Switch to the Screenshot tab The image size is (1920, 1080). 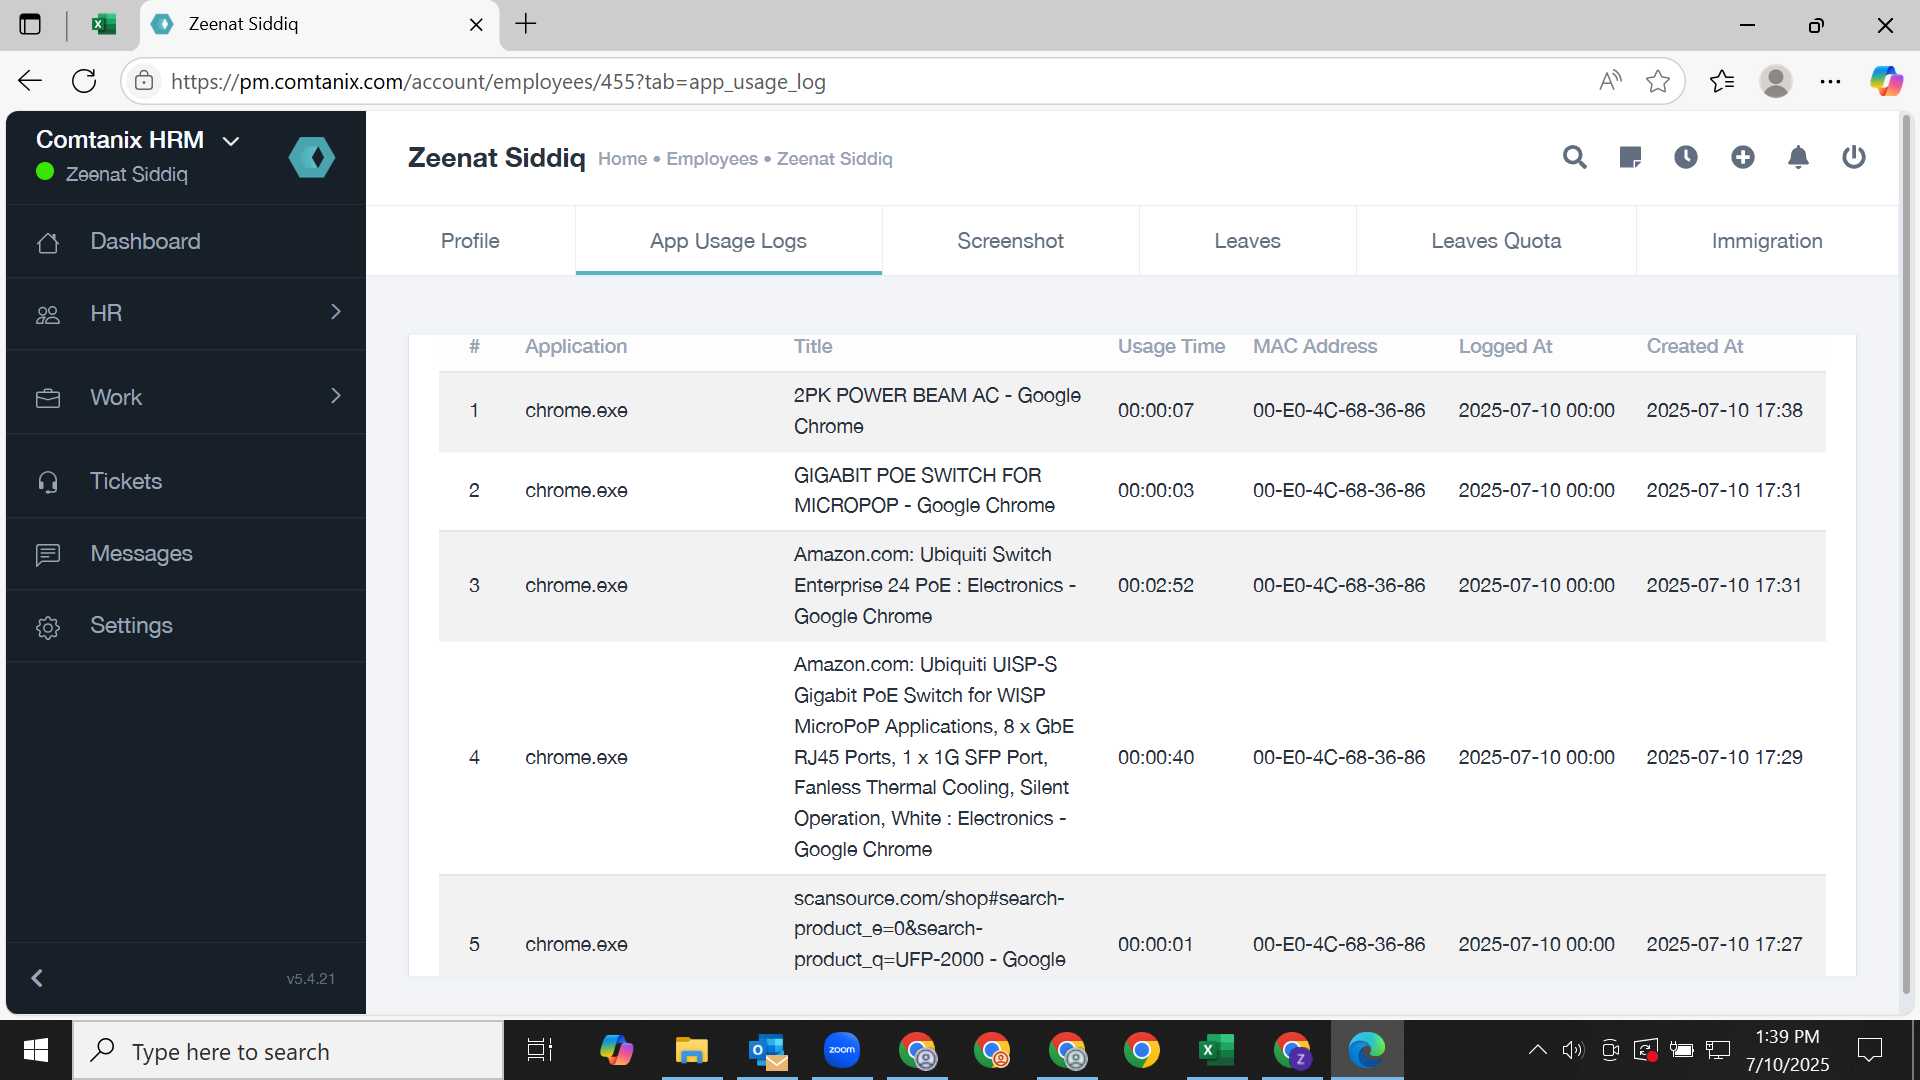(x=1010, y=241)
